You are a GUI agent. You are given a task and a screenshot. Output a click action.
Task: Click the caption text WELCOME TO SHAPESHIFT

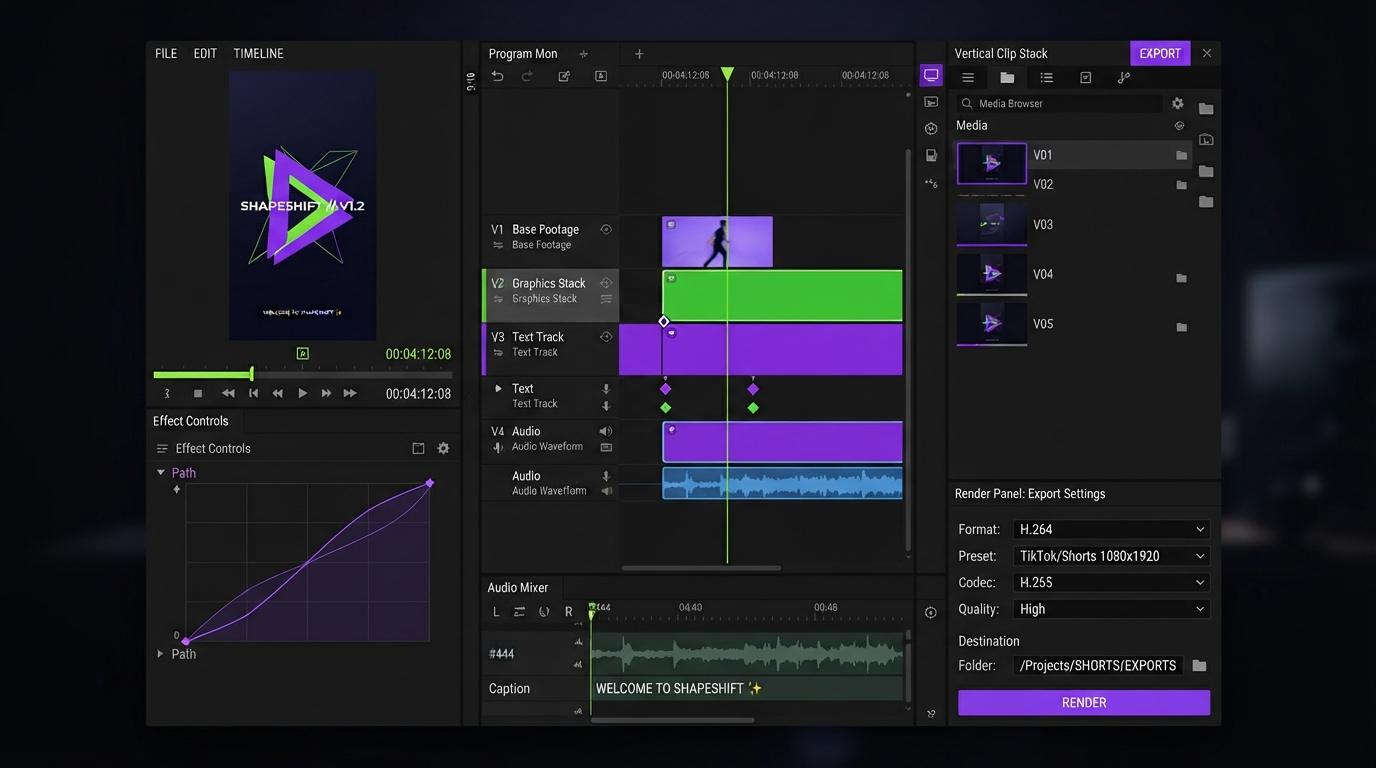click(x=678, y=689)
